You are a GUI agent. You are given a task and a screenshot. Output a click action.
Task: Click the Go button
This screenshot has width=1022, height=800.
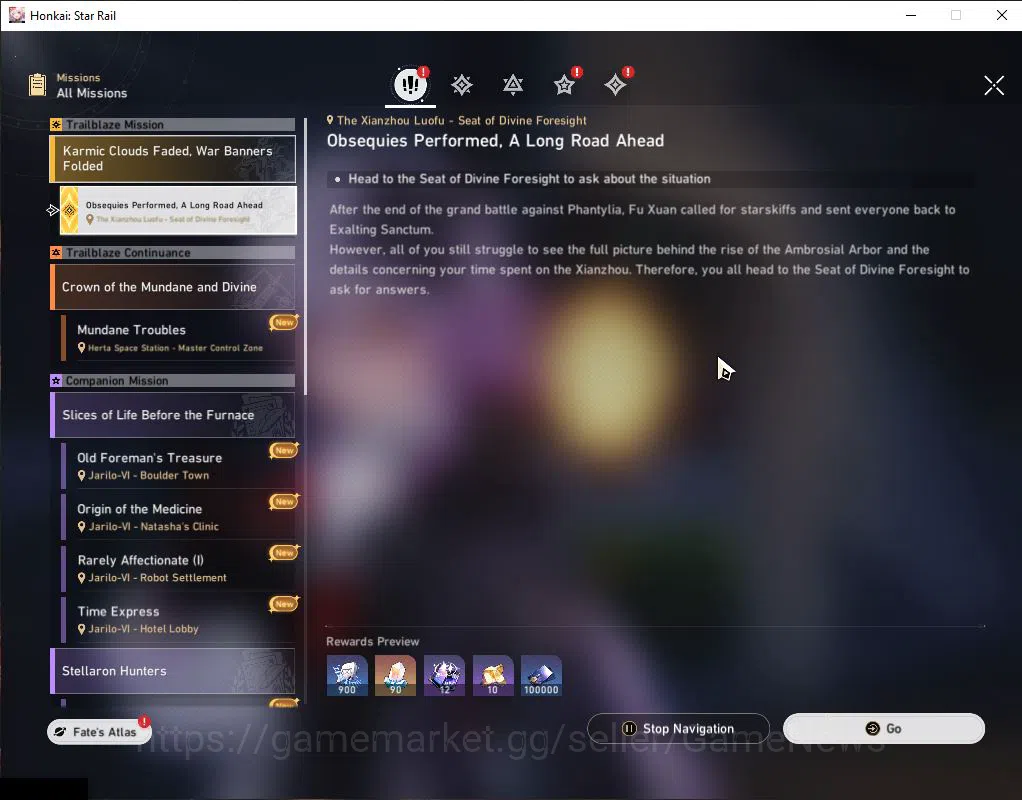[x=883, y=728]
